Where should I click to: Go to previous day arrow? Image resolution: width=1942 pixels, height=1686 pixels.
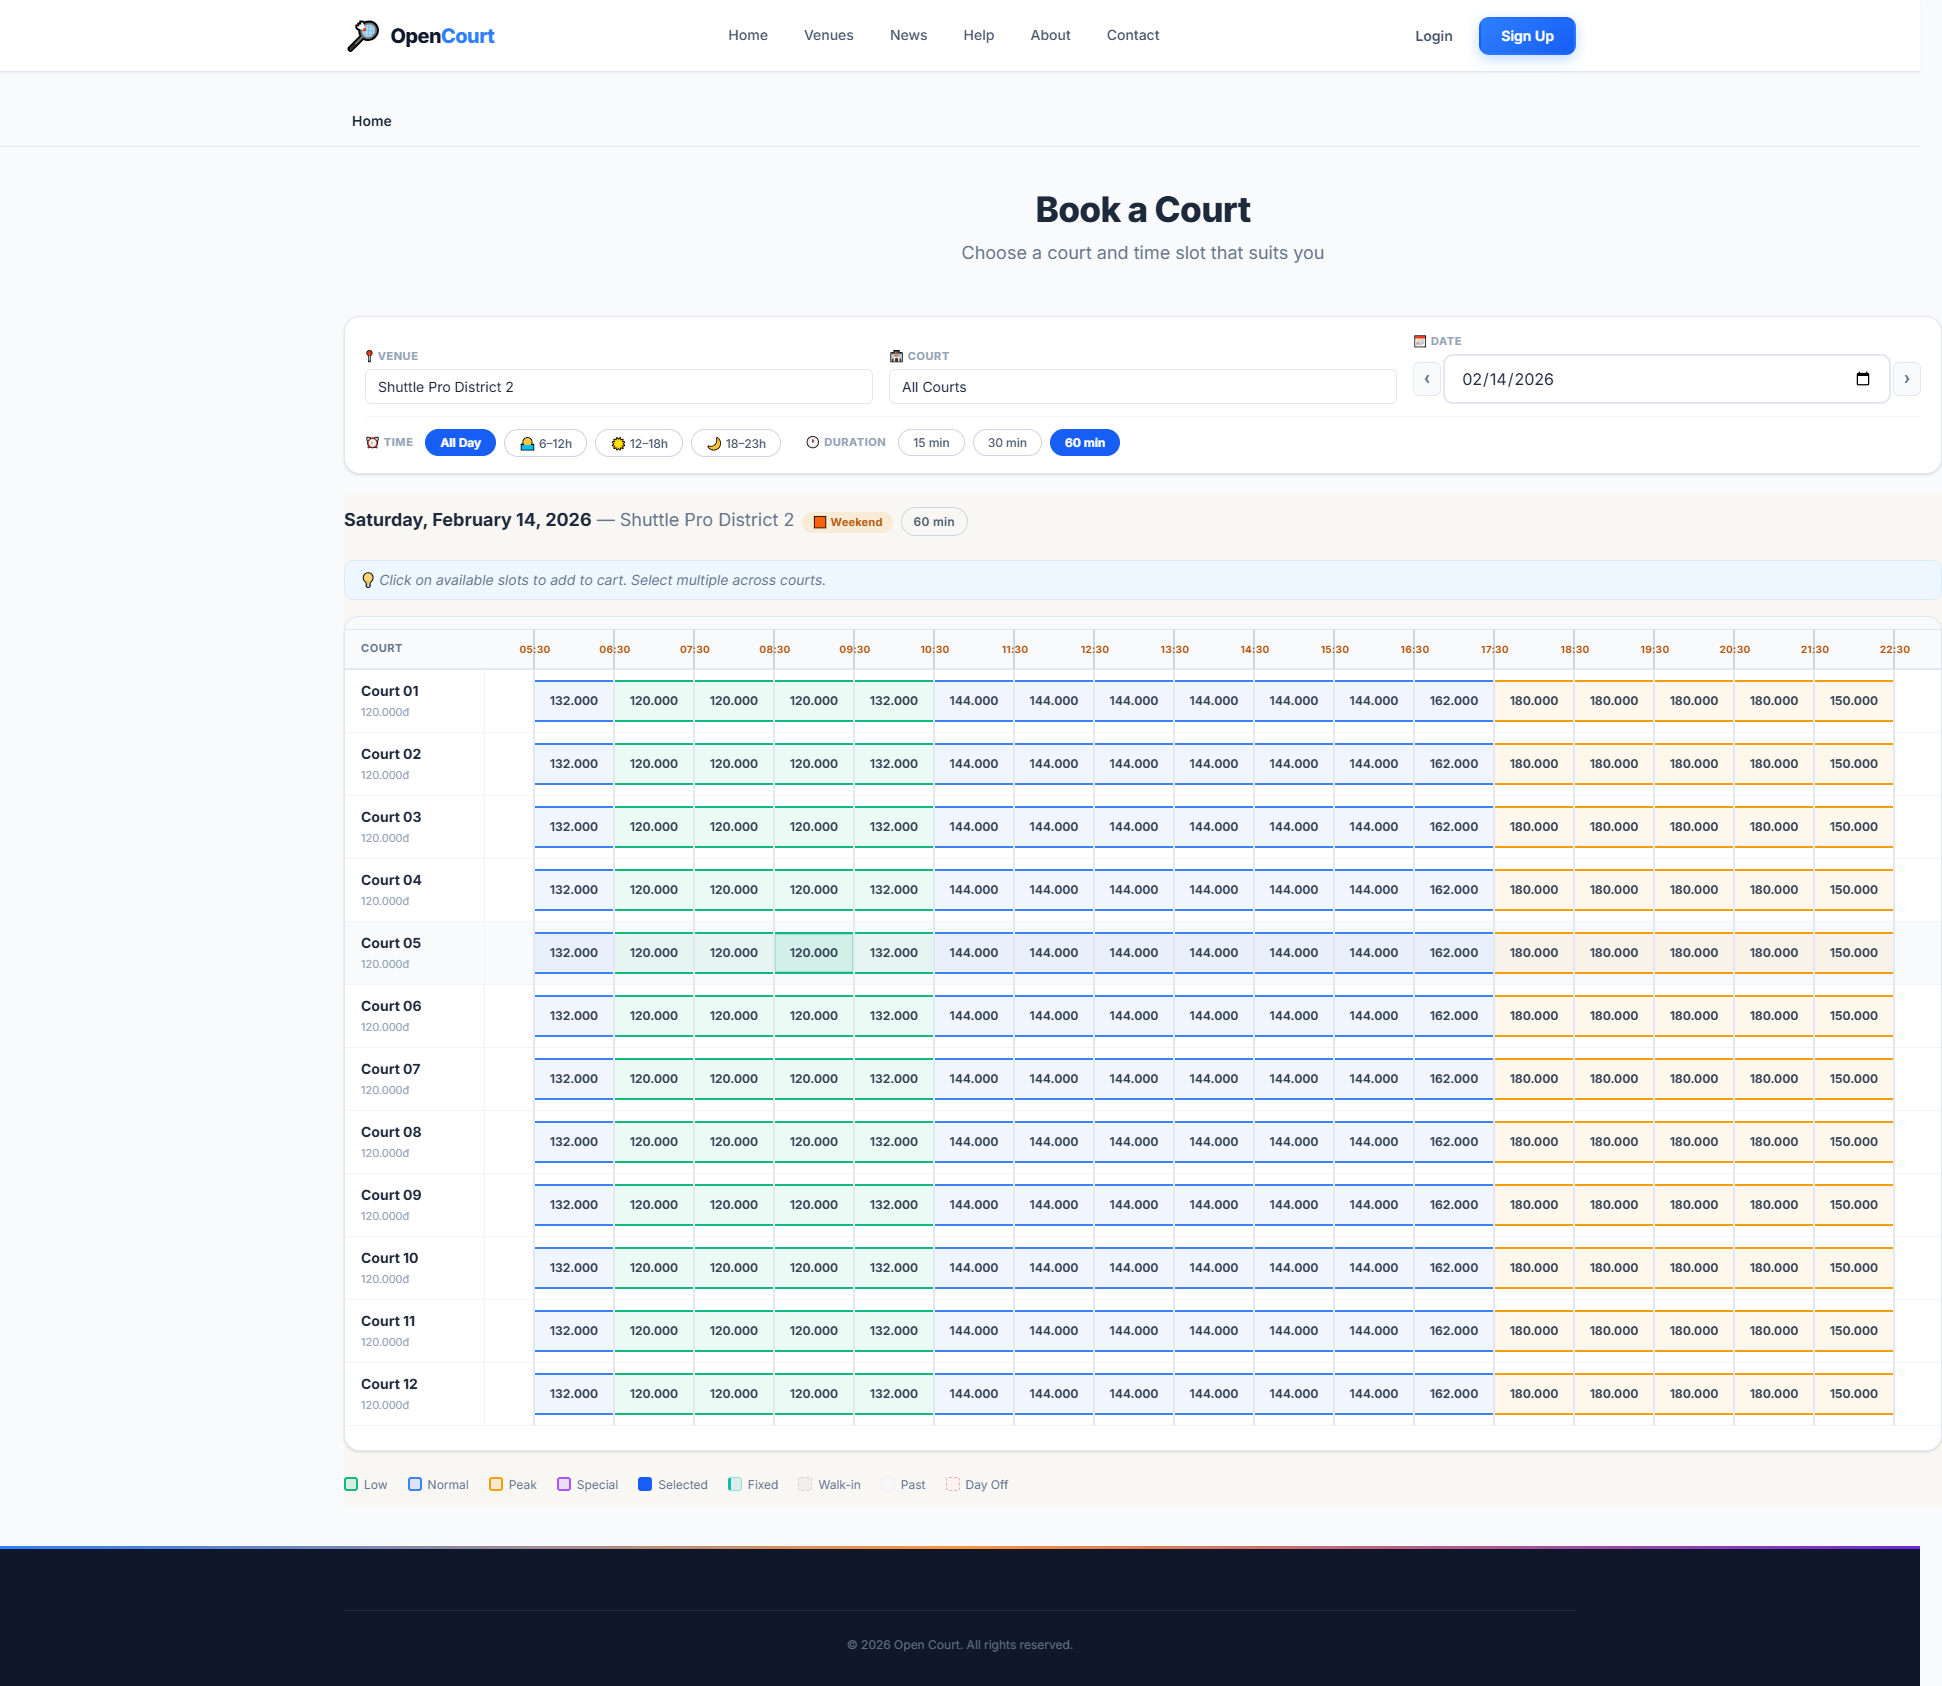(1426, 379)
